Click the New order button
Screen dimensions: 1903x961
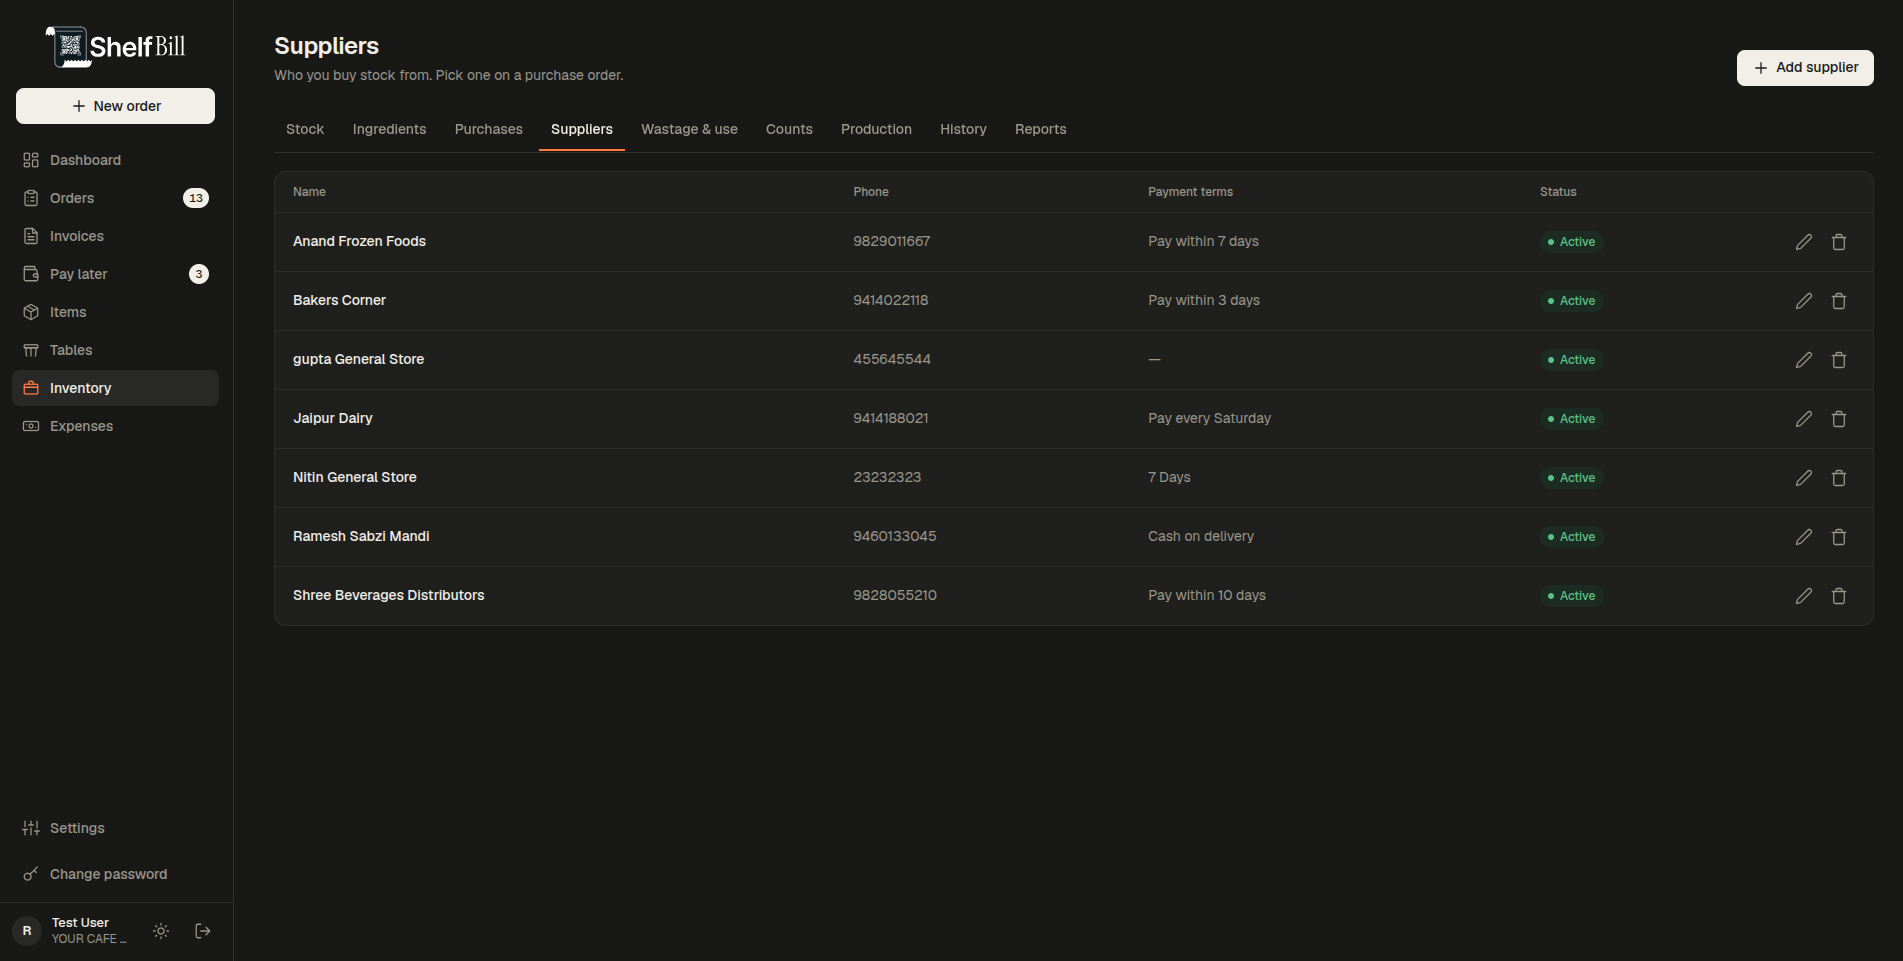click(115, 106)
